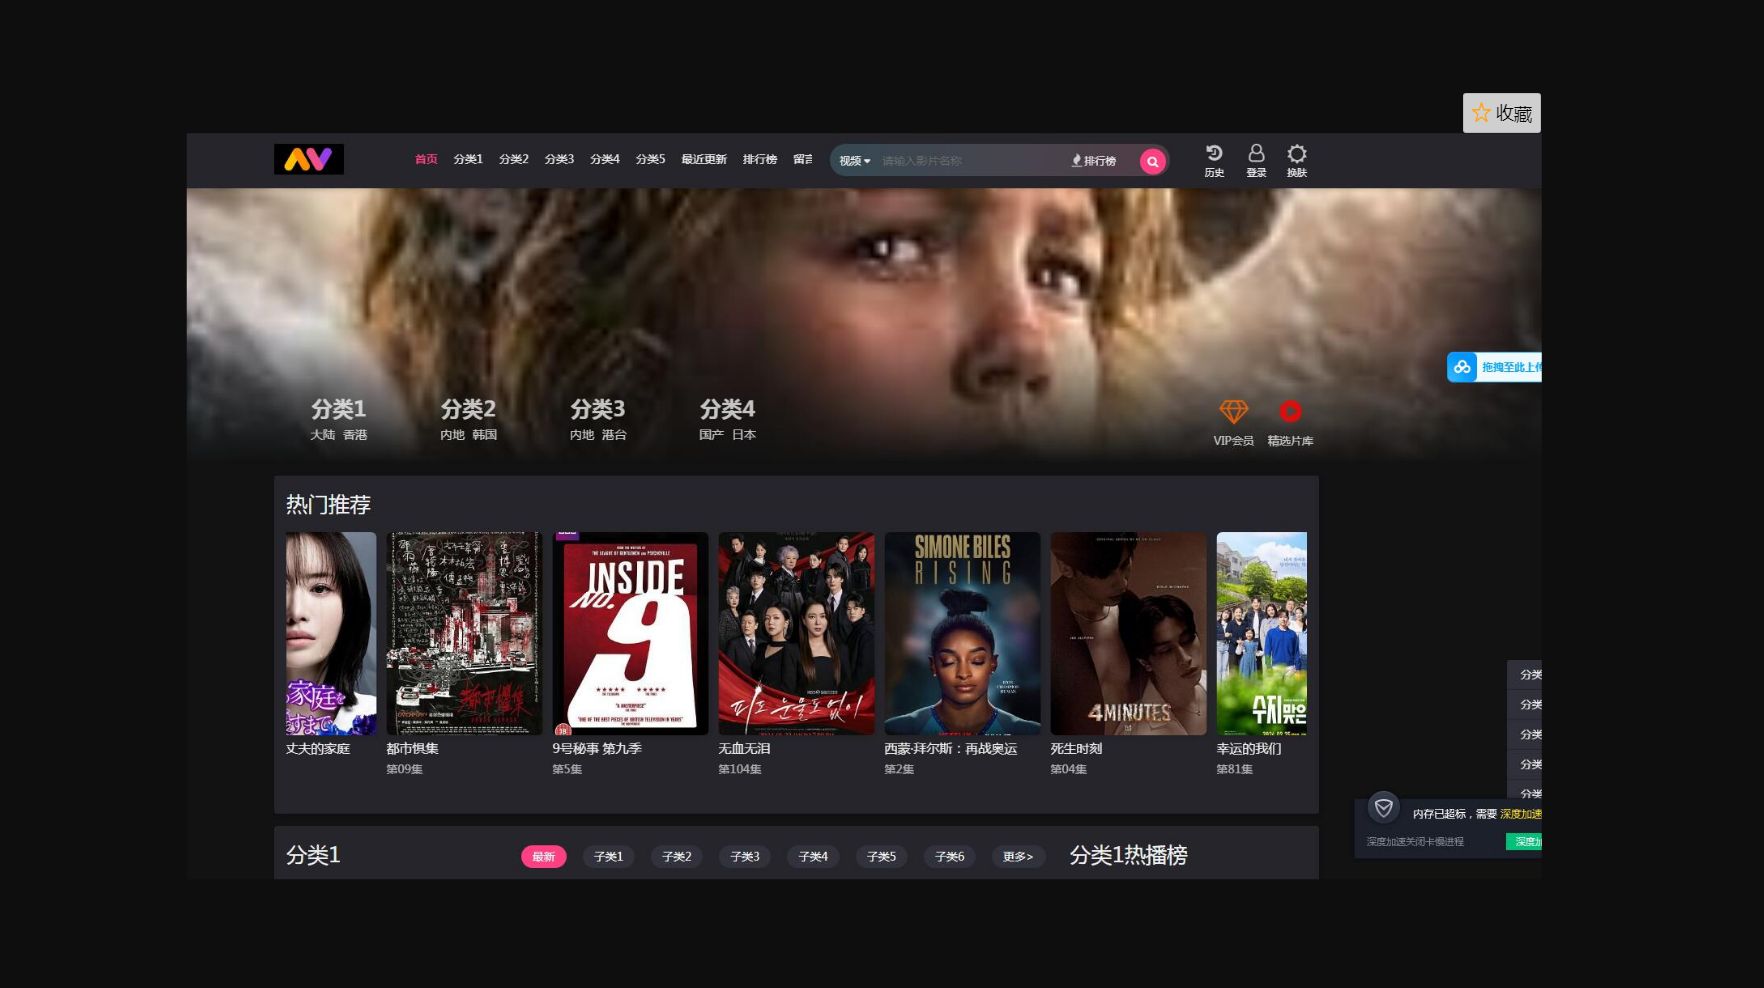Expand the 视频 search type dropdown
This screenshot has height=988, width=1764.
pos(854,161)
